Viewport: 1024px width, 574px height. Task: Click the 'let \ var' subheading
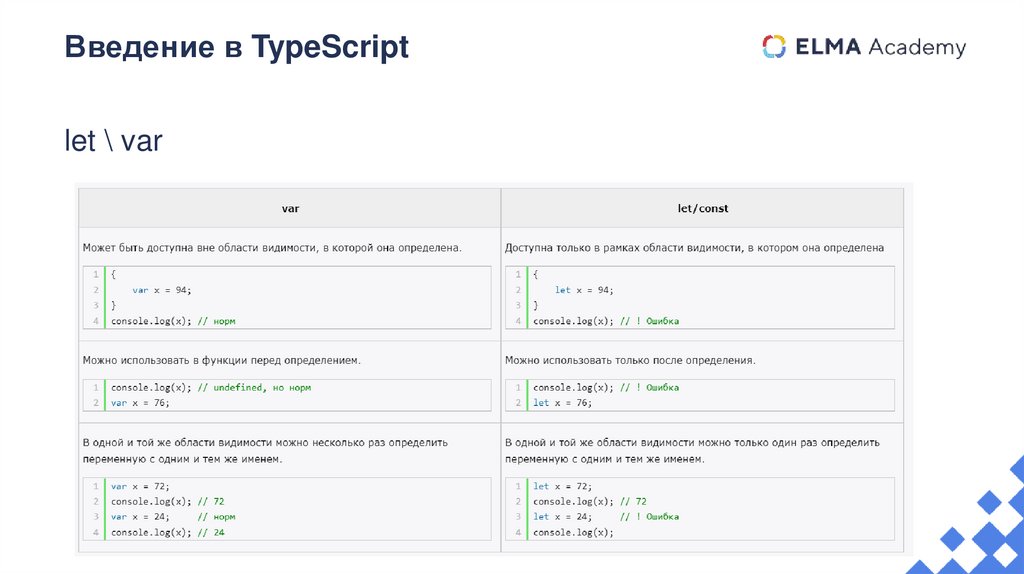(113, 140)
